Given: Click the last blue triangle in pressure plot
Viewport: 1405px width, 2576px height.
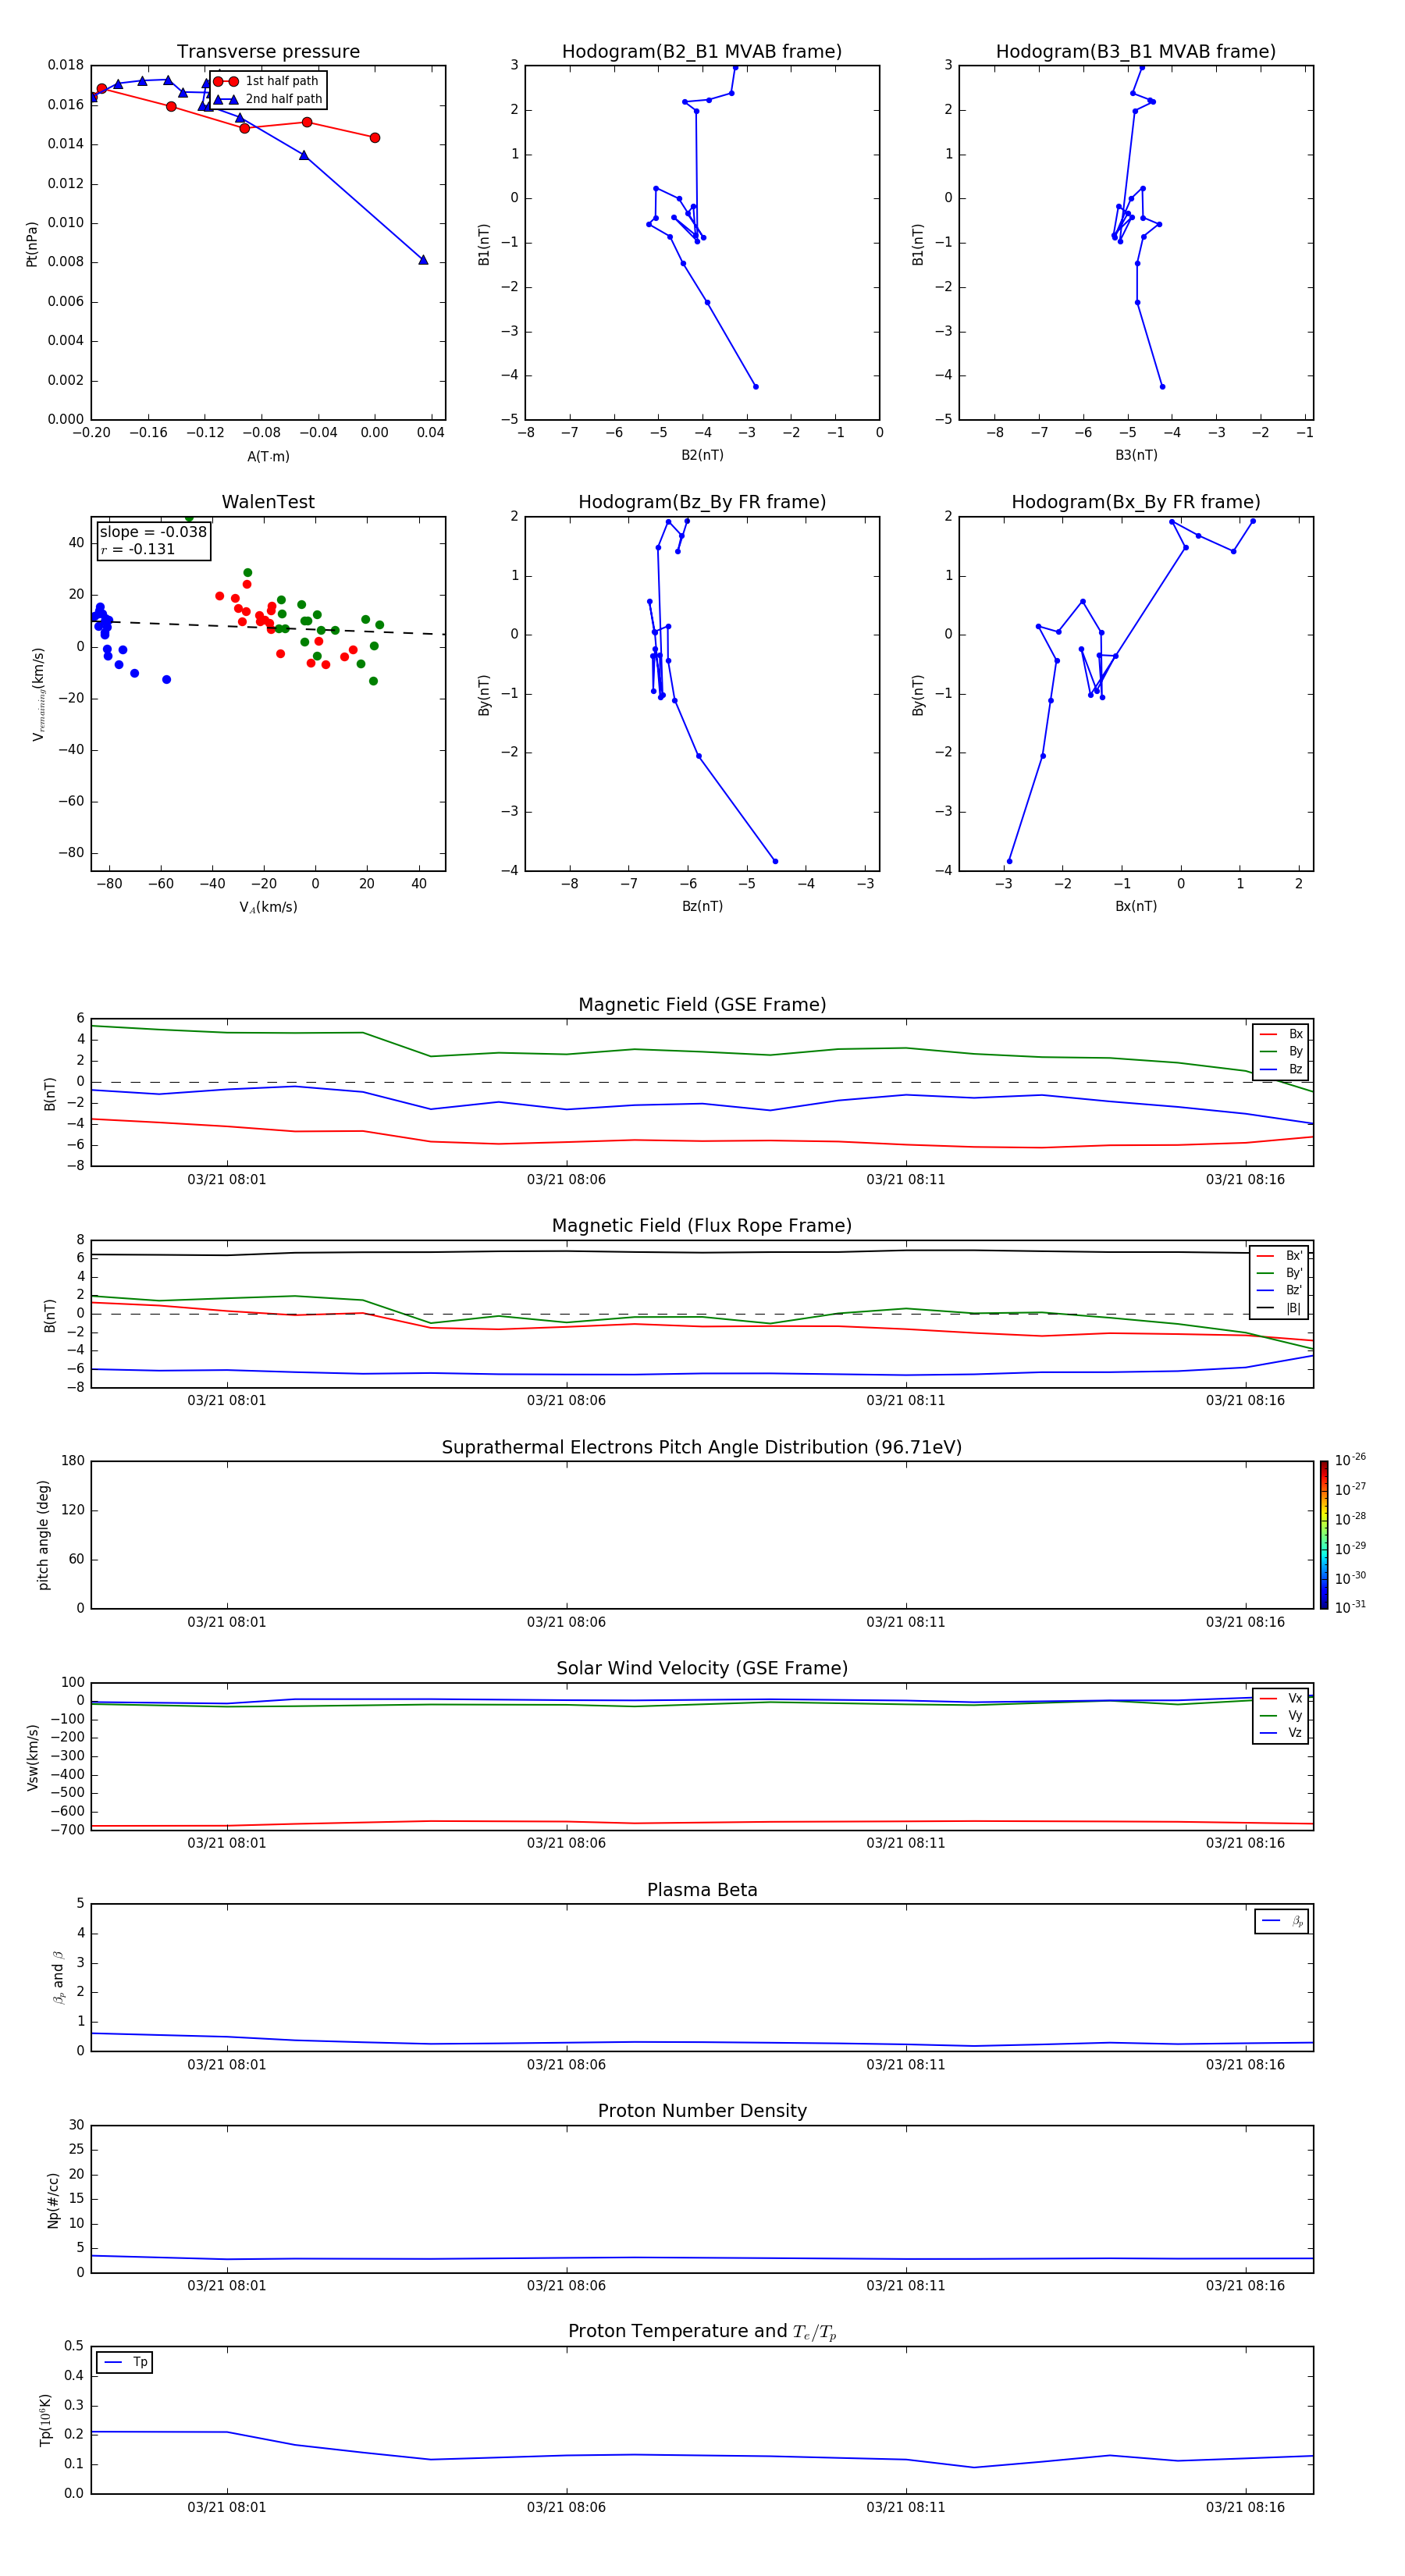Looking at the screenshot, I should click(x=423, y=260).
